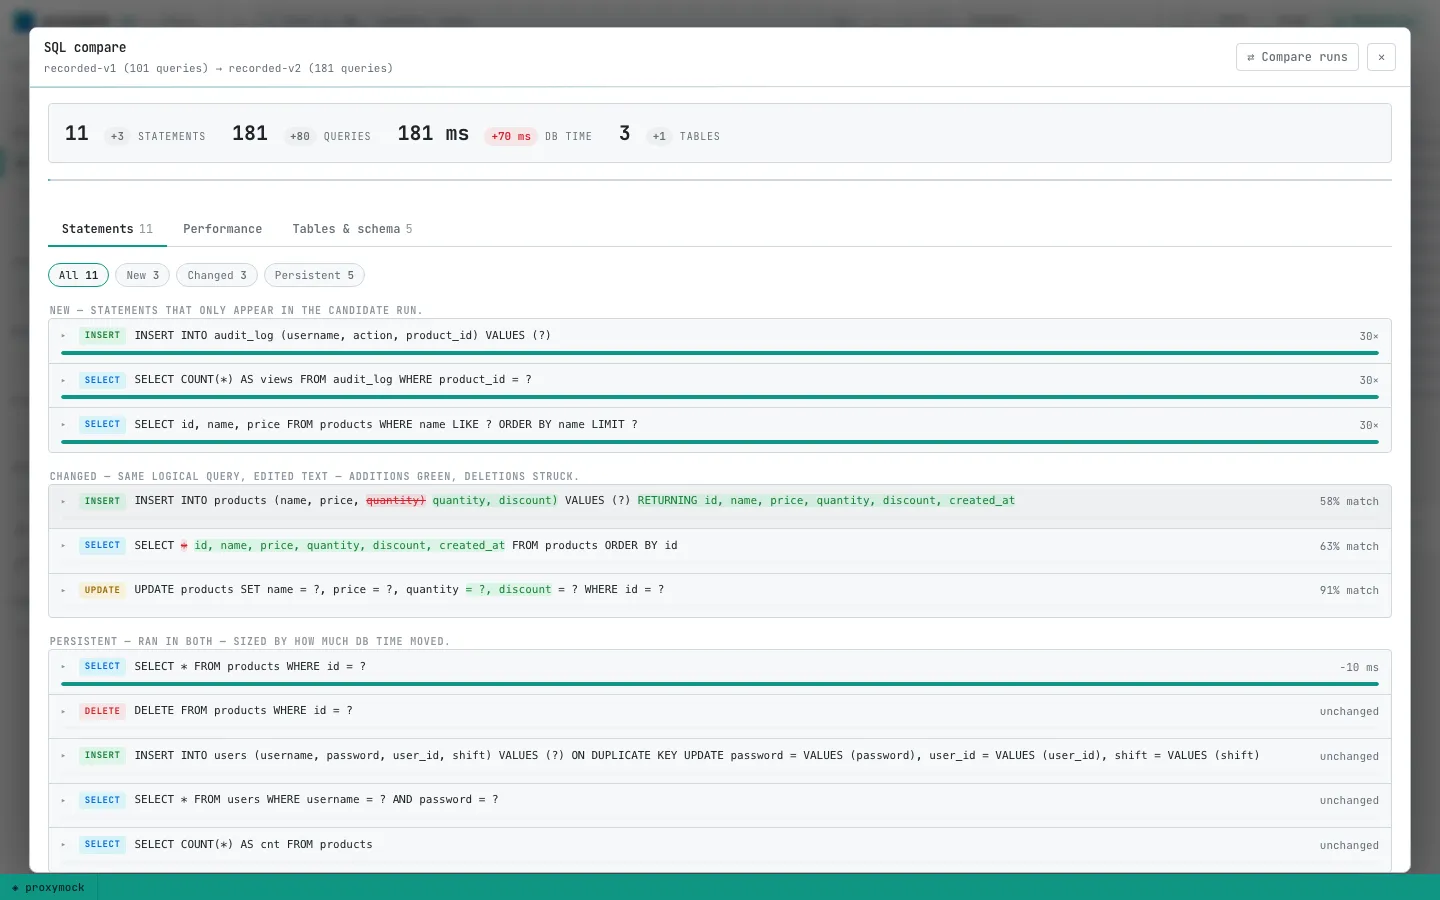Screen dimensions: 1440x900
Task: Click the INSERT badge on users statement
Action: tap(102, 756)
